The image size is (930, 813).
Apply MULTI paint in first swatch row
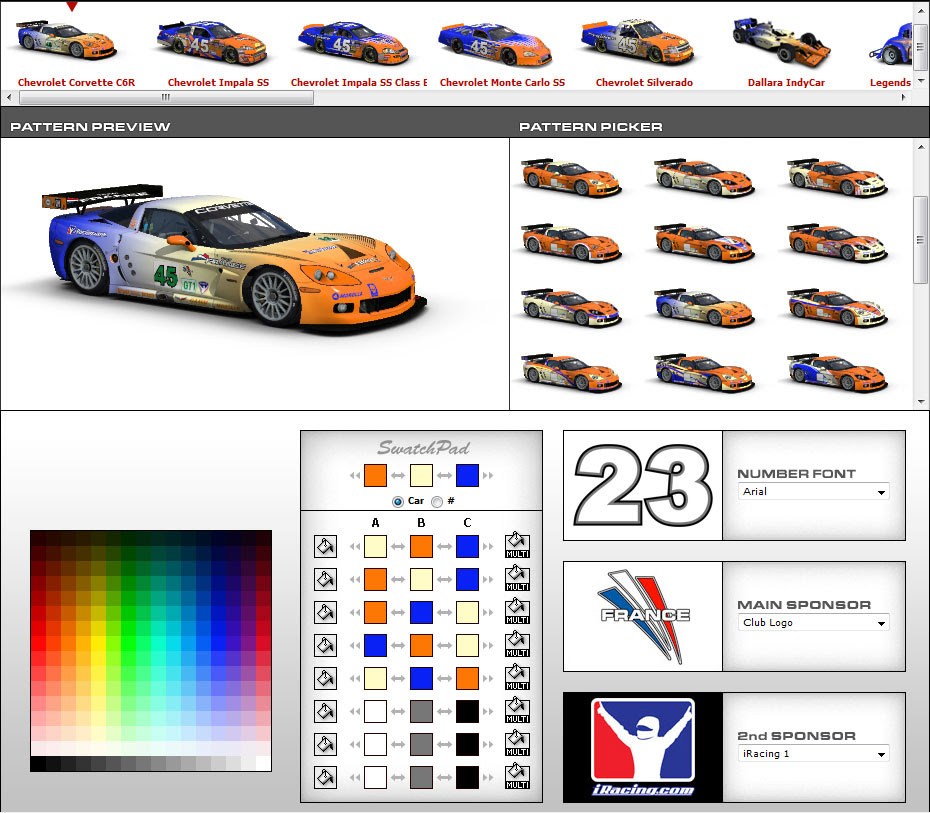[x=517, y=546]
